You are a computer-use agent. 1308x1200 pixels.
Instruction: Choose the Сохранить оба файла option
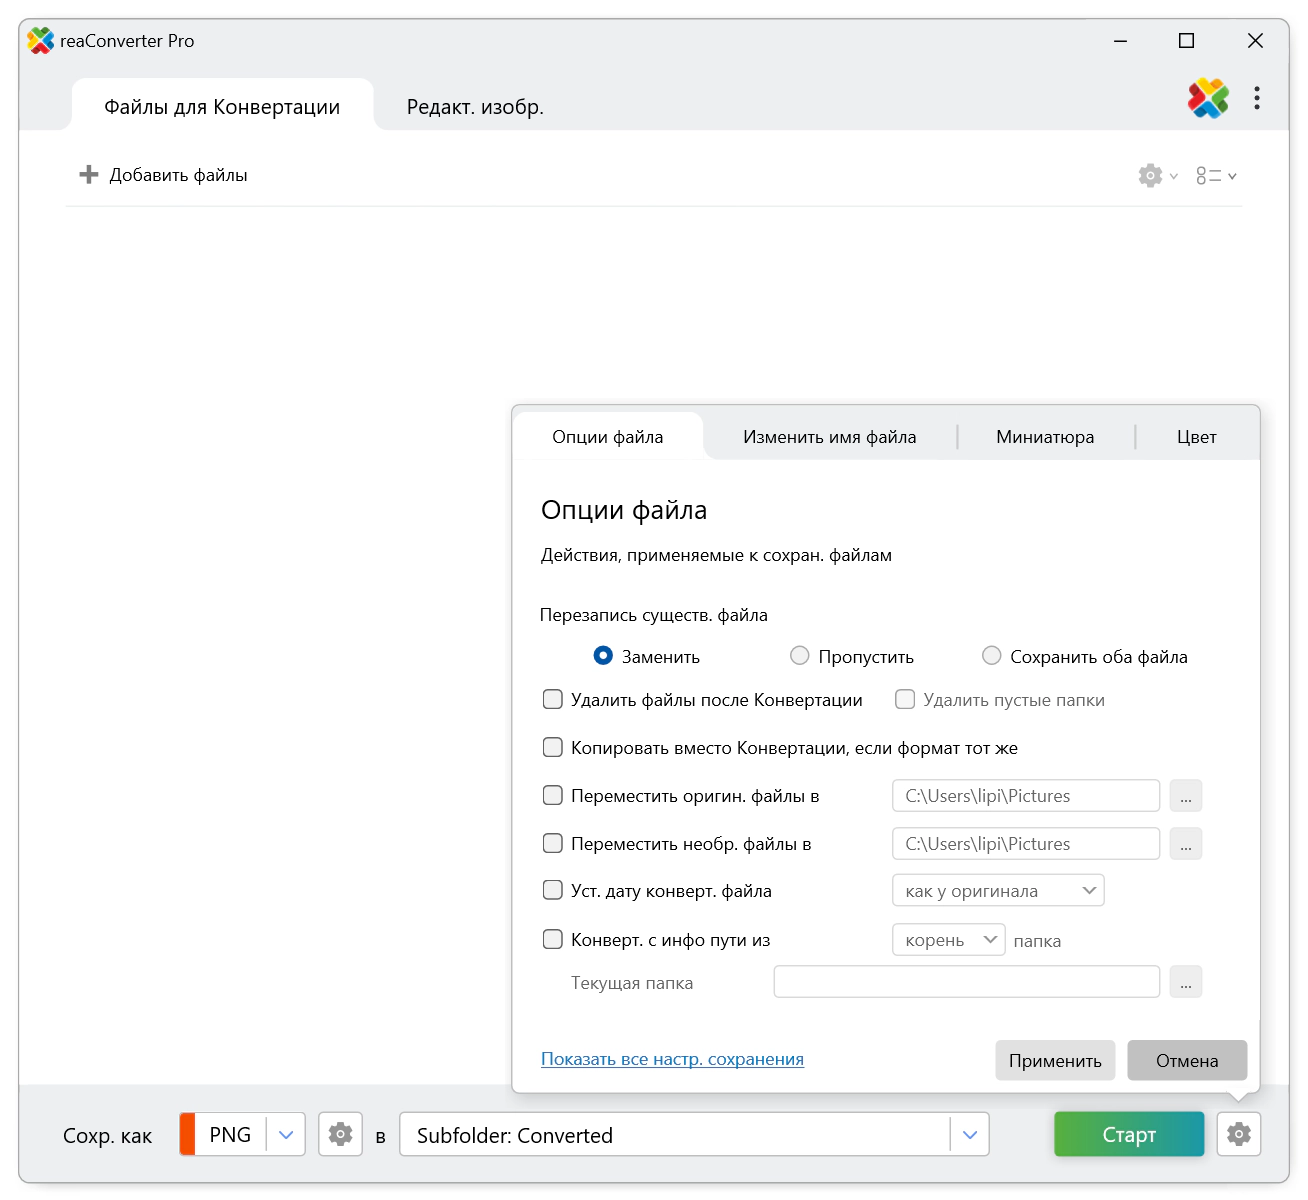[991, 656]
